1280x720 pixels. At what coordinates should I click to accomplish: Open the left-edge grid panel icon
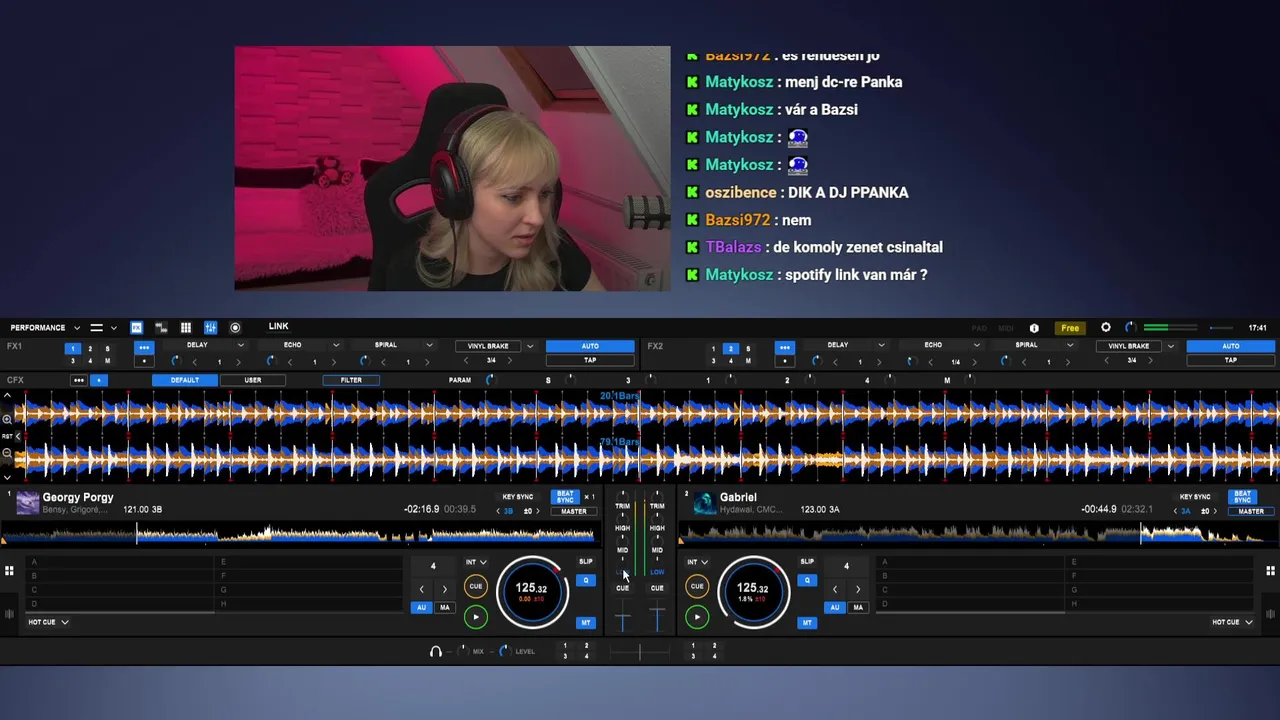pos(9,571)
